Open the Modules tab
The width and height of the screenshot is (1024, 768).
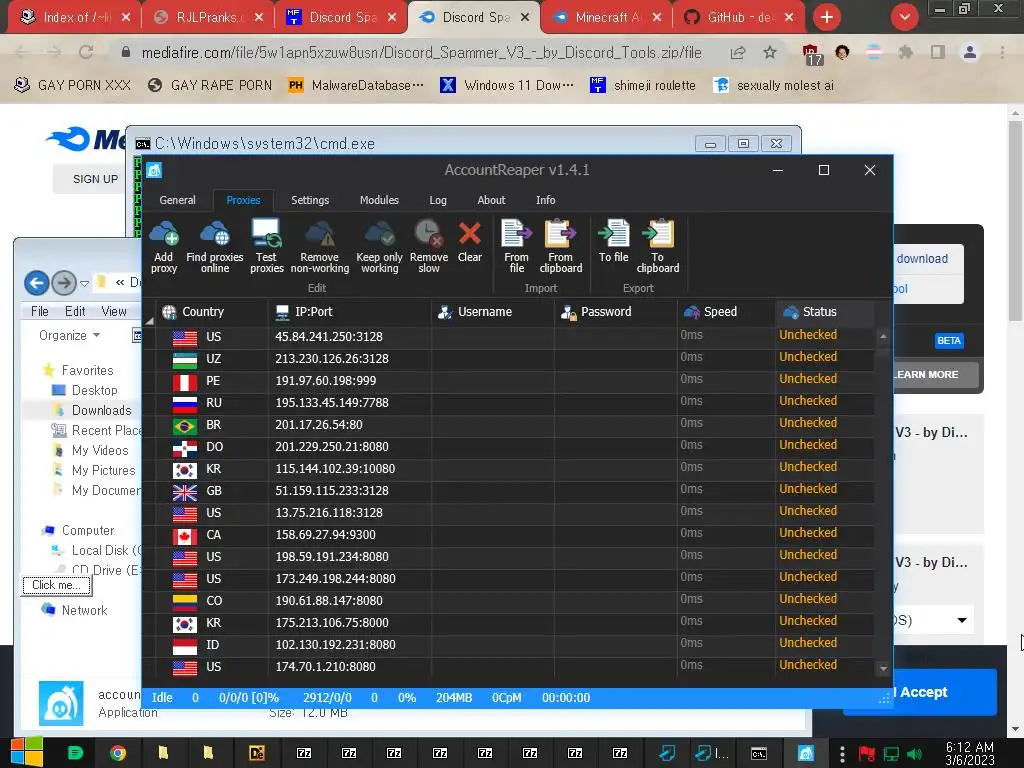(x=379, y=200)
